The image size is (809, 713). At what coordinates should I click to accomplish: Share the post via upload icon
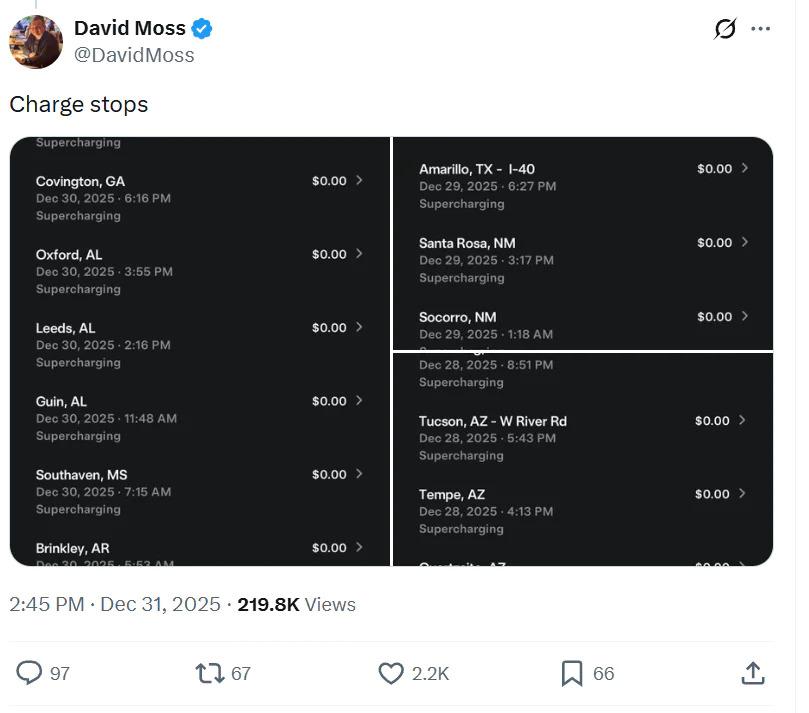click(753, 673)
